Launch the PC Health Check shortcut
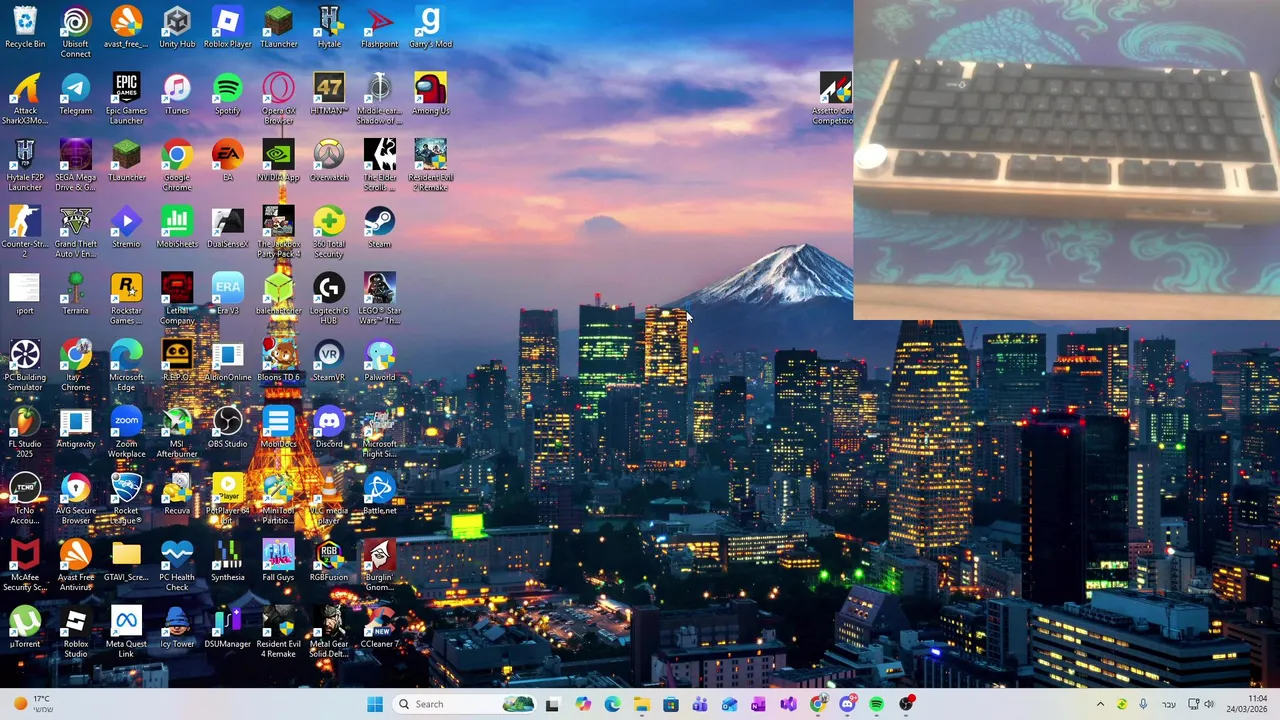The width and height of the screenshot is (1280, 720). point(177,565)
